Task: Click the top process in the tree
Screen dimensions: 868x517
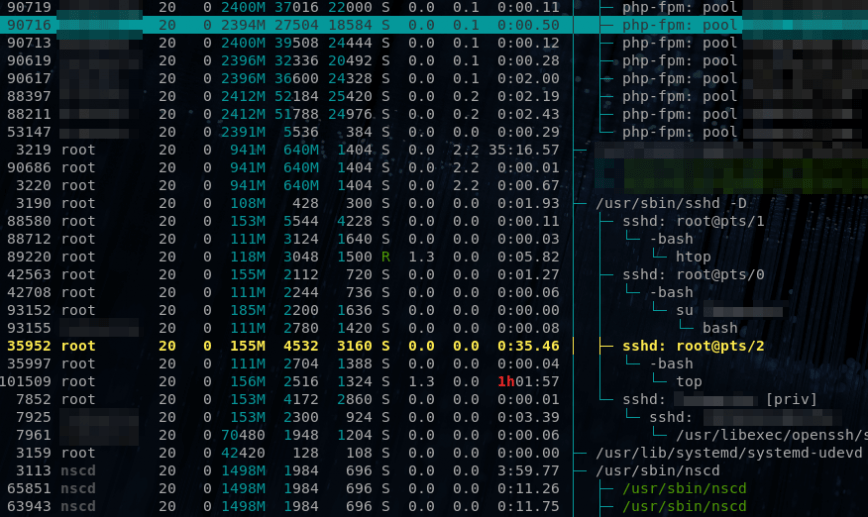Action: pyautogui.click(x=689, y=381)
